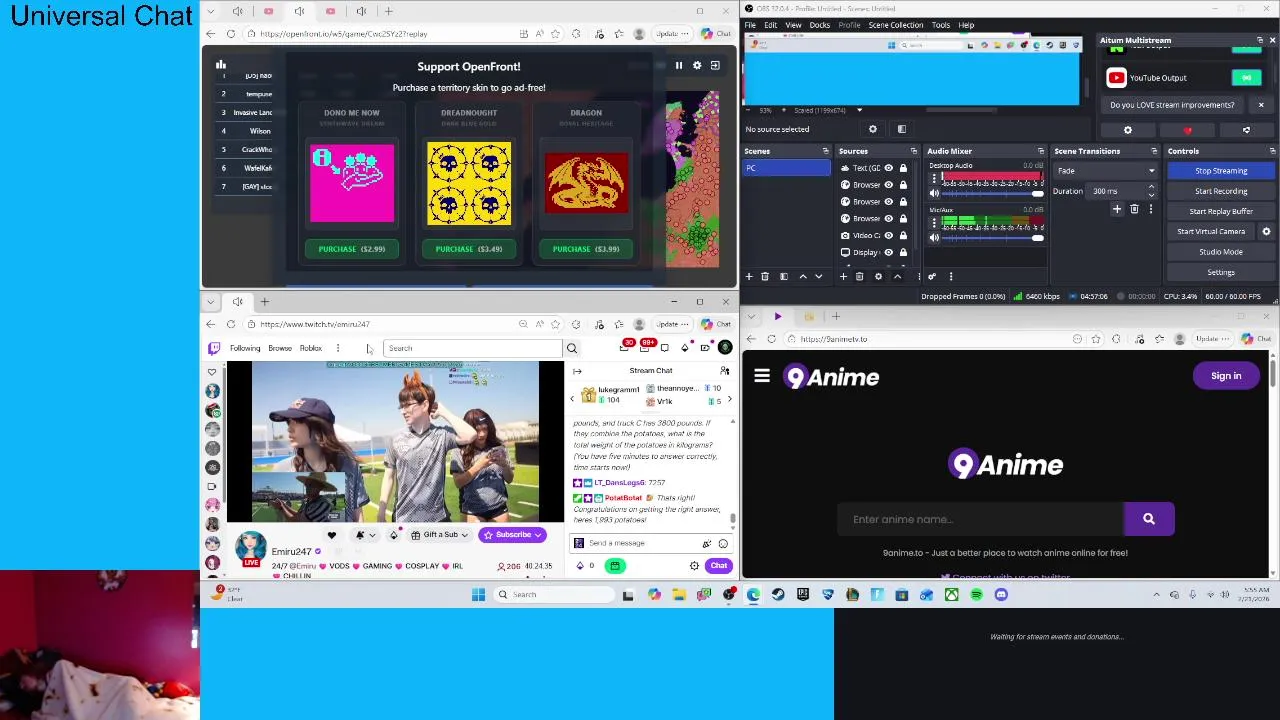Click Stop Streaming in OBS Controls
The width and height of the screenshot is (1280, 720).
pyautogui.click(x=1221, y=171)
